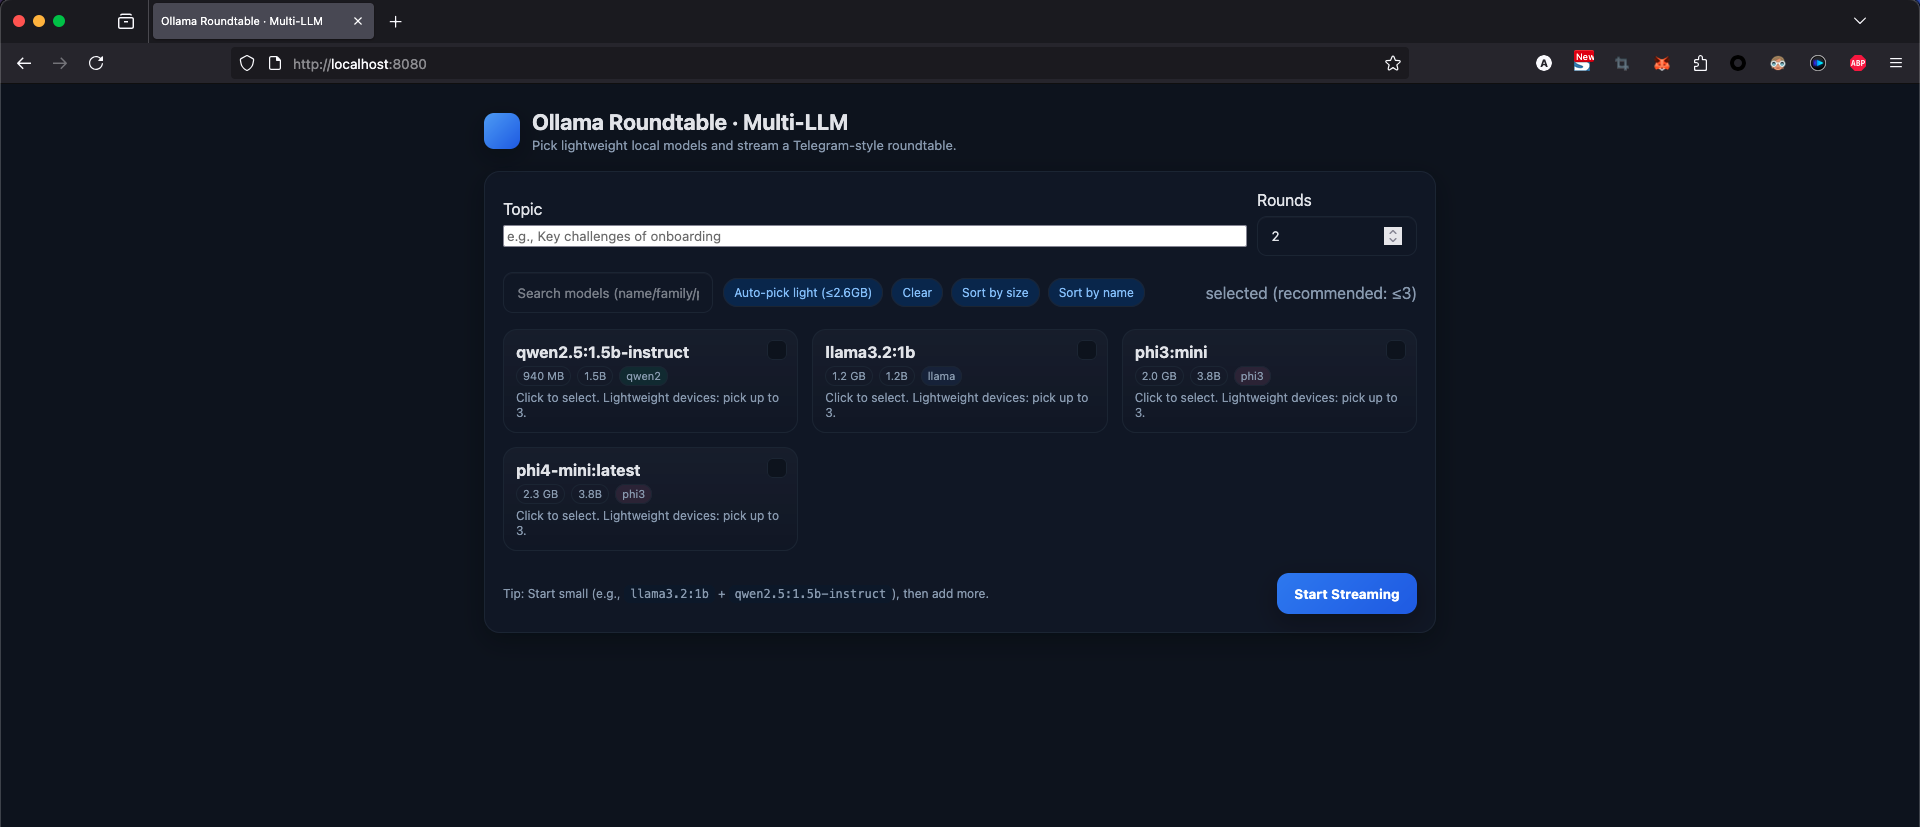1920x827 pixels.
Task: Tick the phi3:mini checkbox
Action: click(1396, 350)
